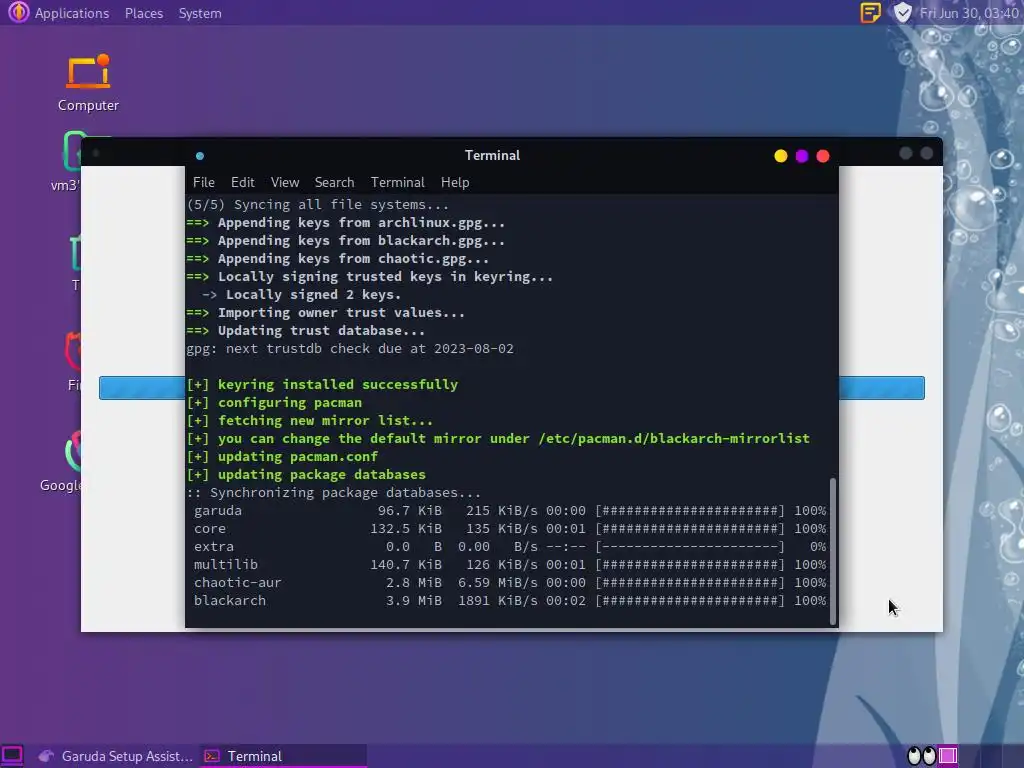
Task: Click the eyes applet in bottom panel
Action: [x=921, y=756]
